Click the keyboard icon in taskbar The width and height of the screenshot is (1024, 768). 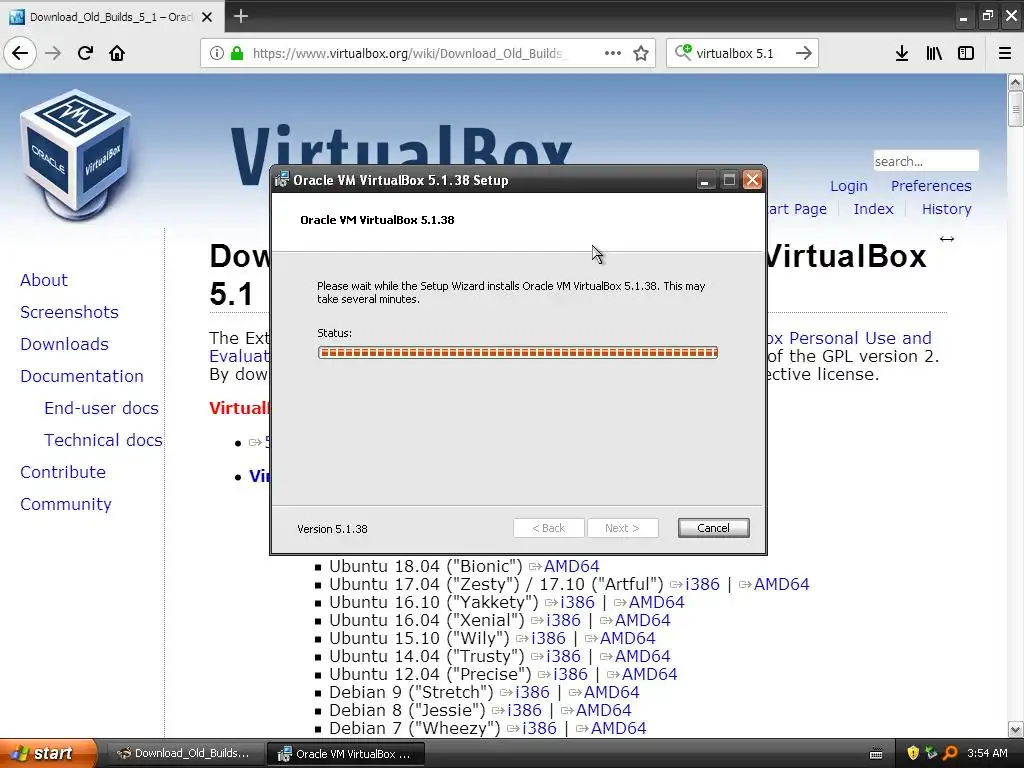876,754
